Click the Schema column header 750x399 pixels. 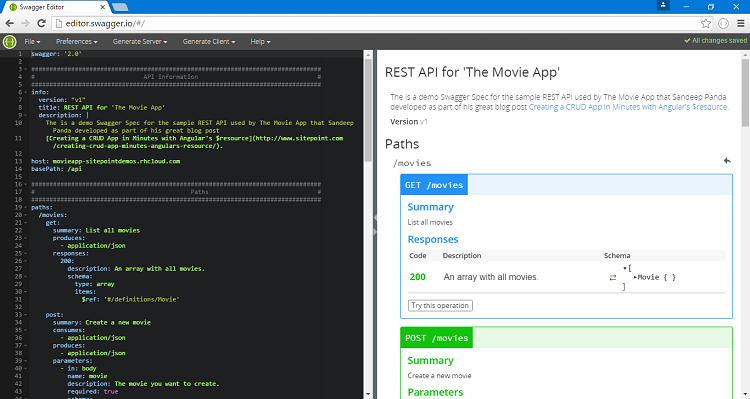point(617,255)
